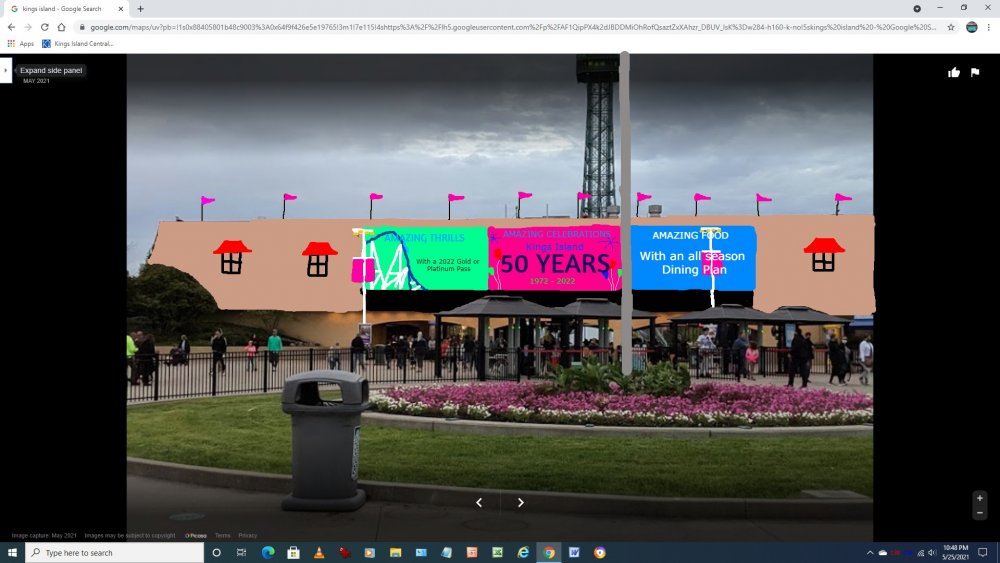Close the kings island tab
The width and height of the screenshot is (1000, 563).
point(121,9)
